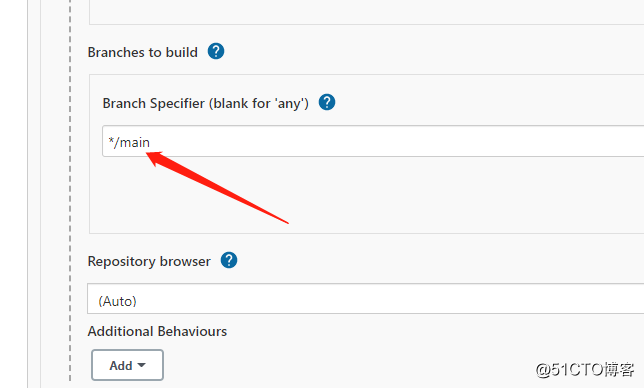Focus the Branch Specifier text field
The image size is (644, 388).
point(373,141)
